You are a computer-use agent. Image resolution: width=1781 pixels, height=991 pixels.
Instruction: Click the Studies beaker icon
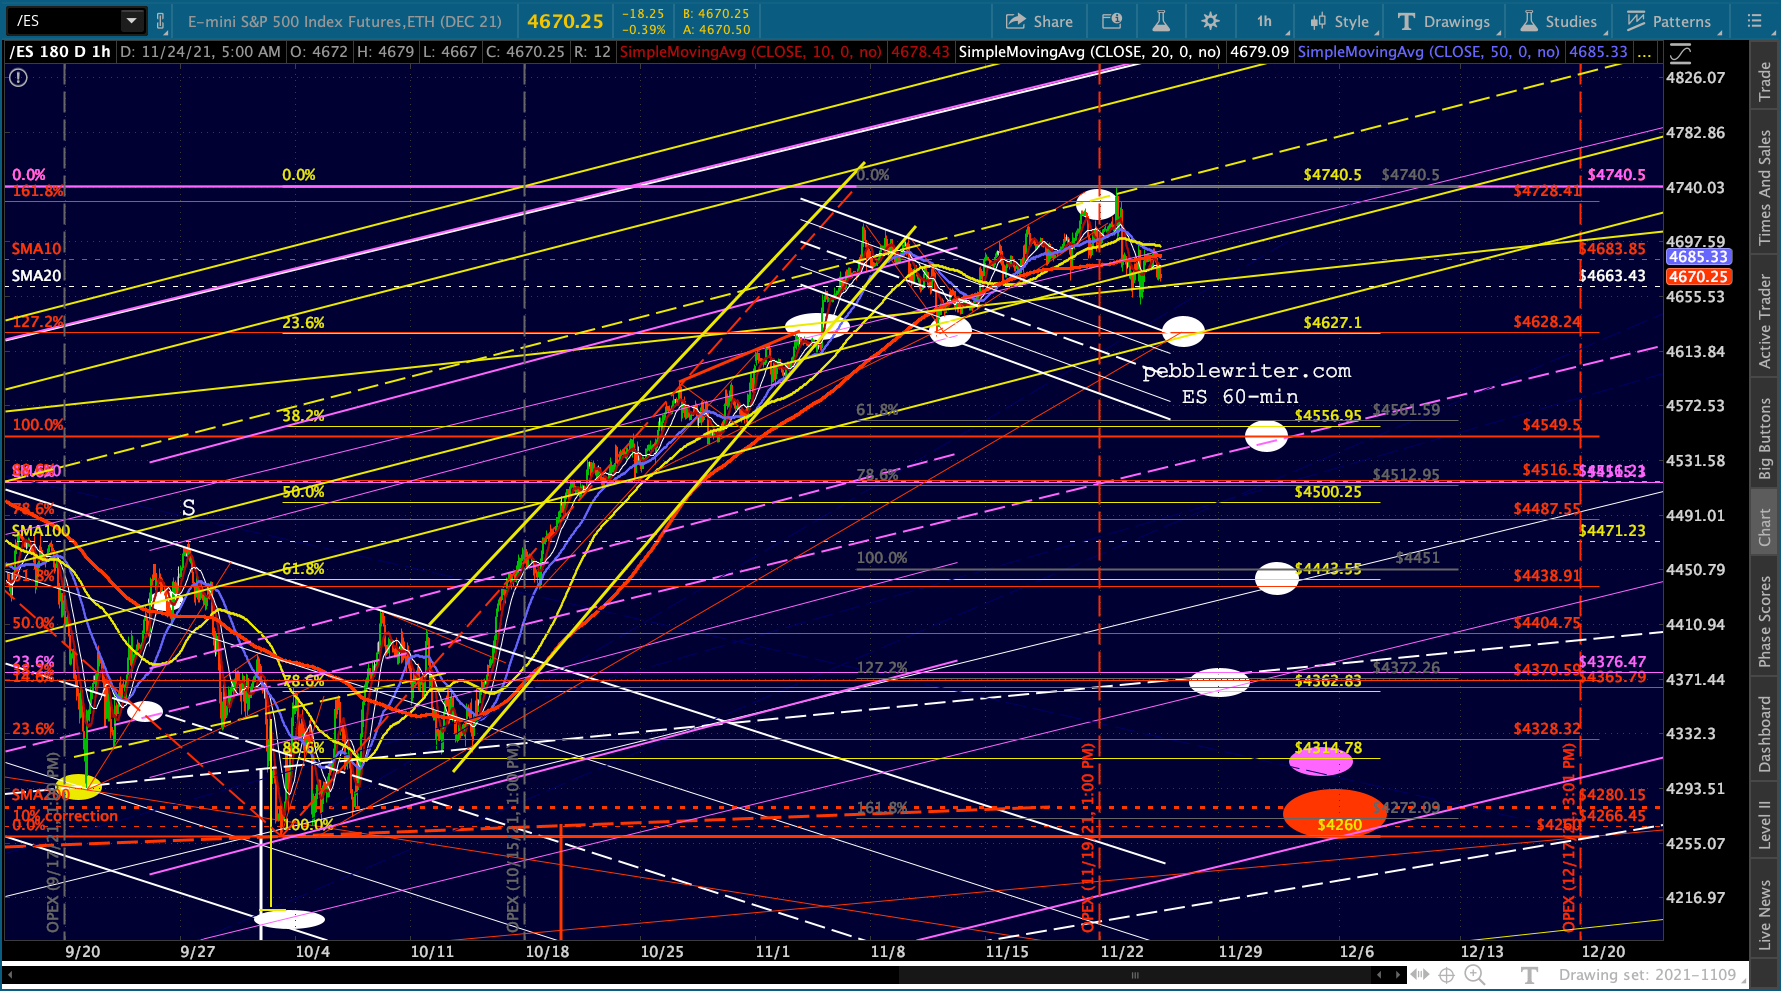[1529, 21]
